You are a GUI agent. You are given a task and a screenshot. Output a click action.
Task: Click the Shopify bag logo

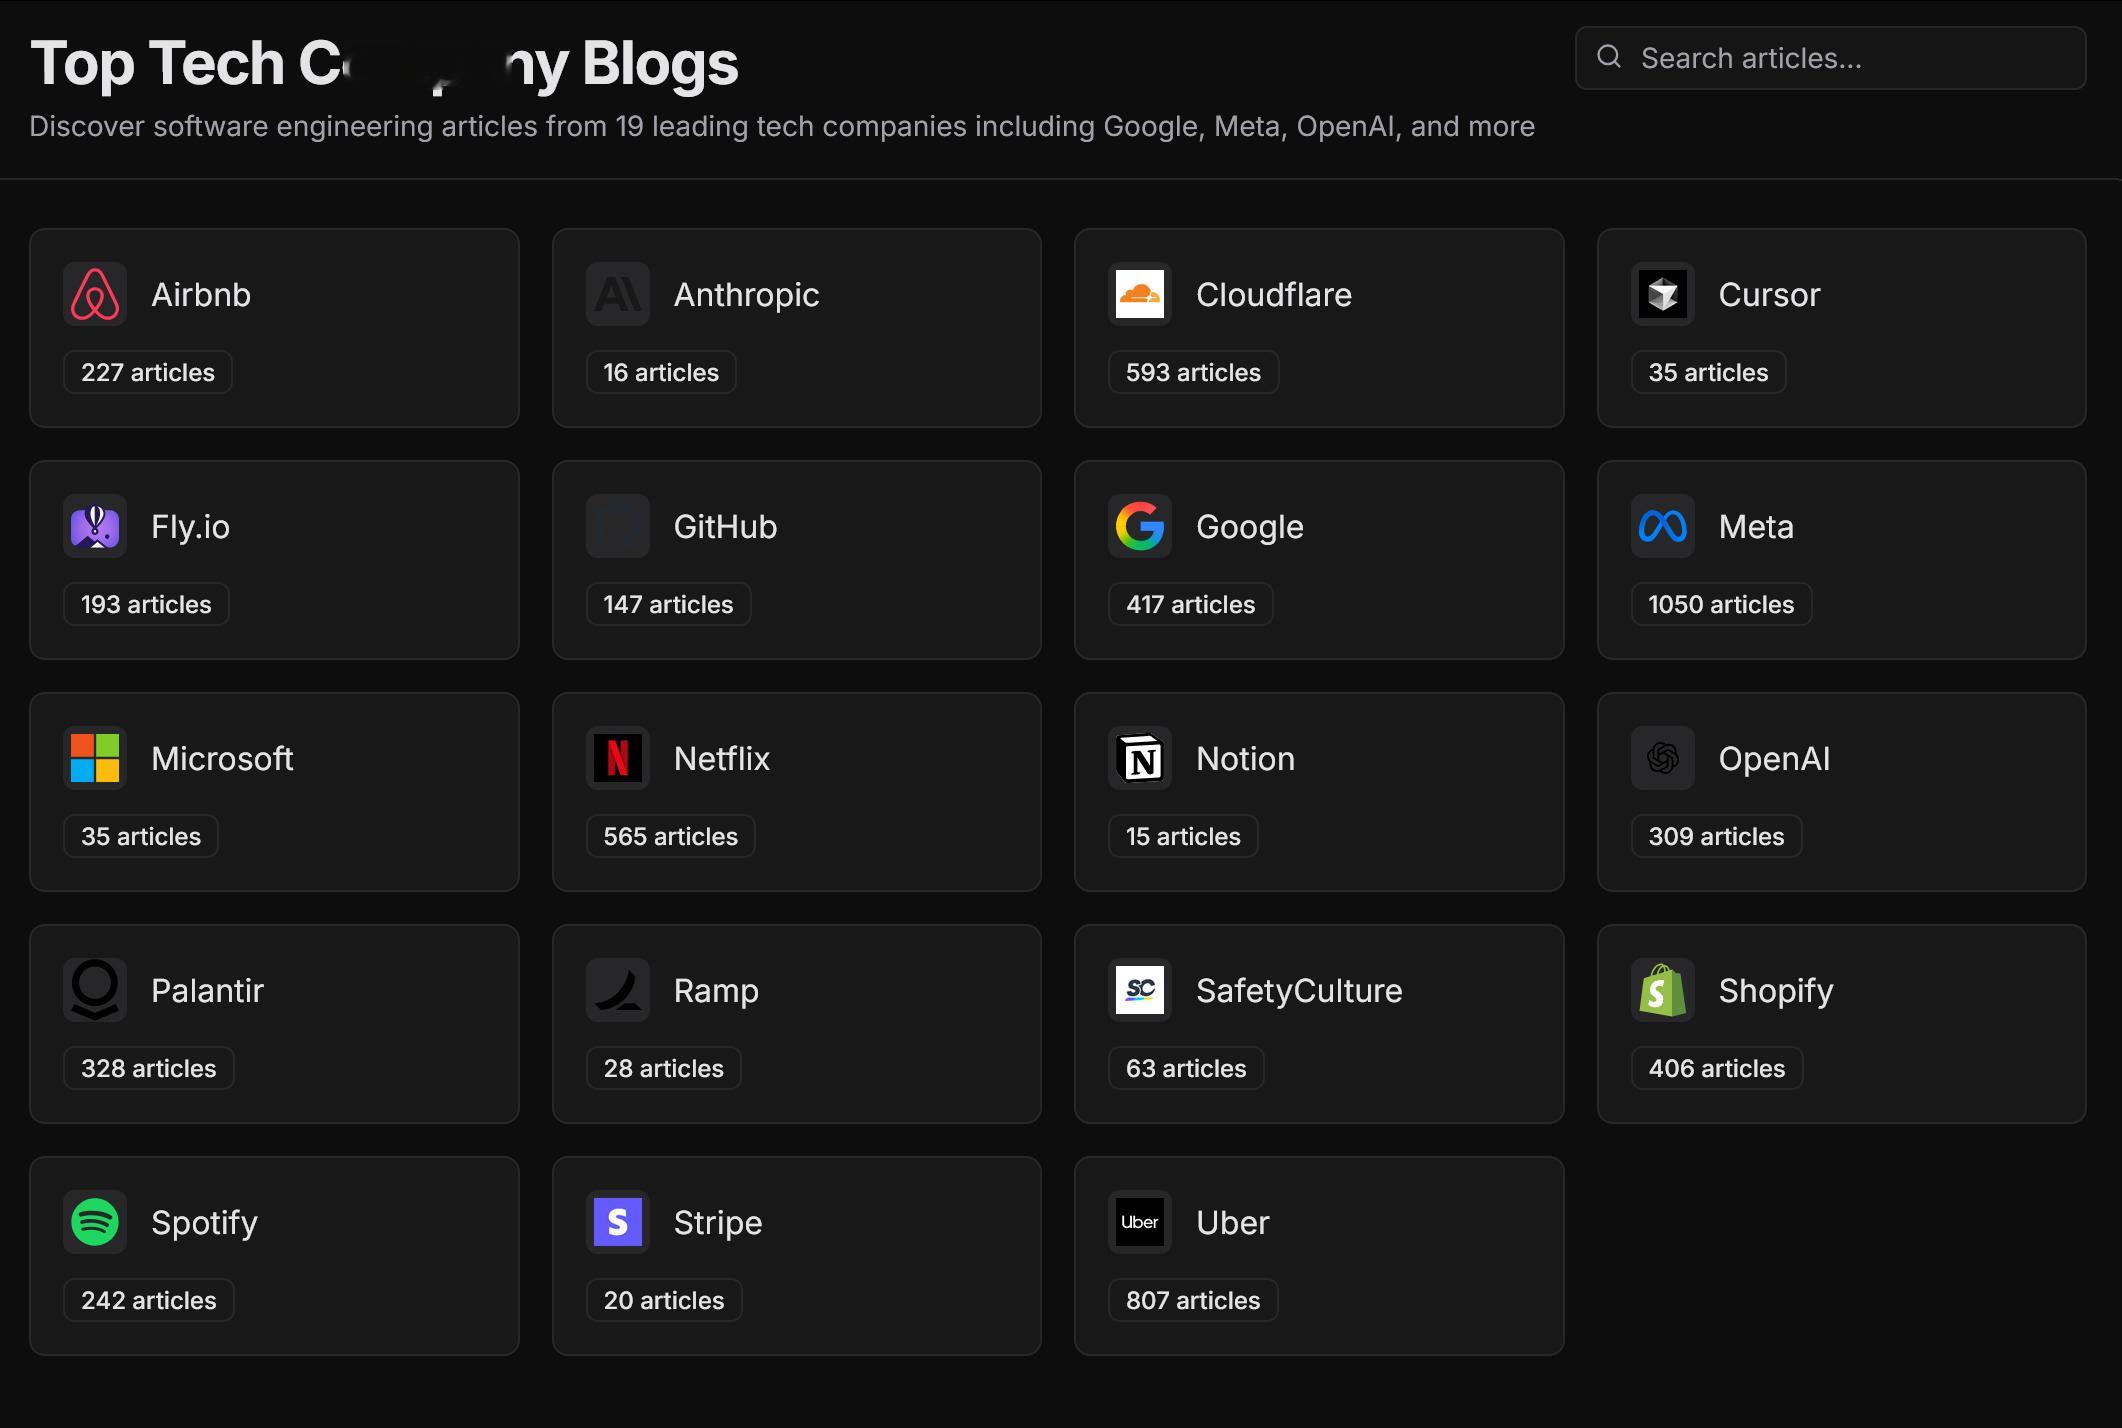tap(1662, 991)
